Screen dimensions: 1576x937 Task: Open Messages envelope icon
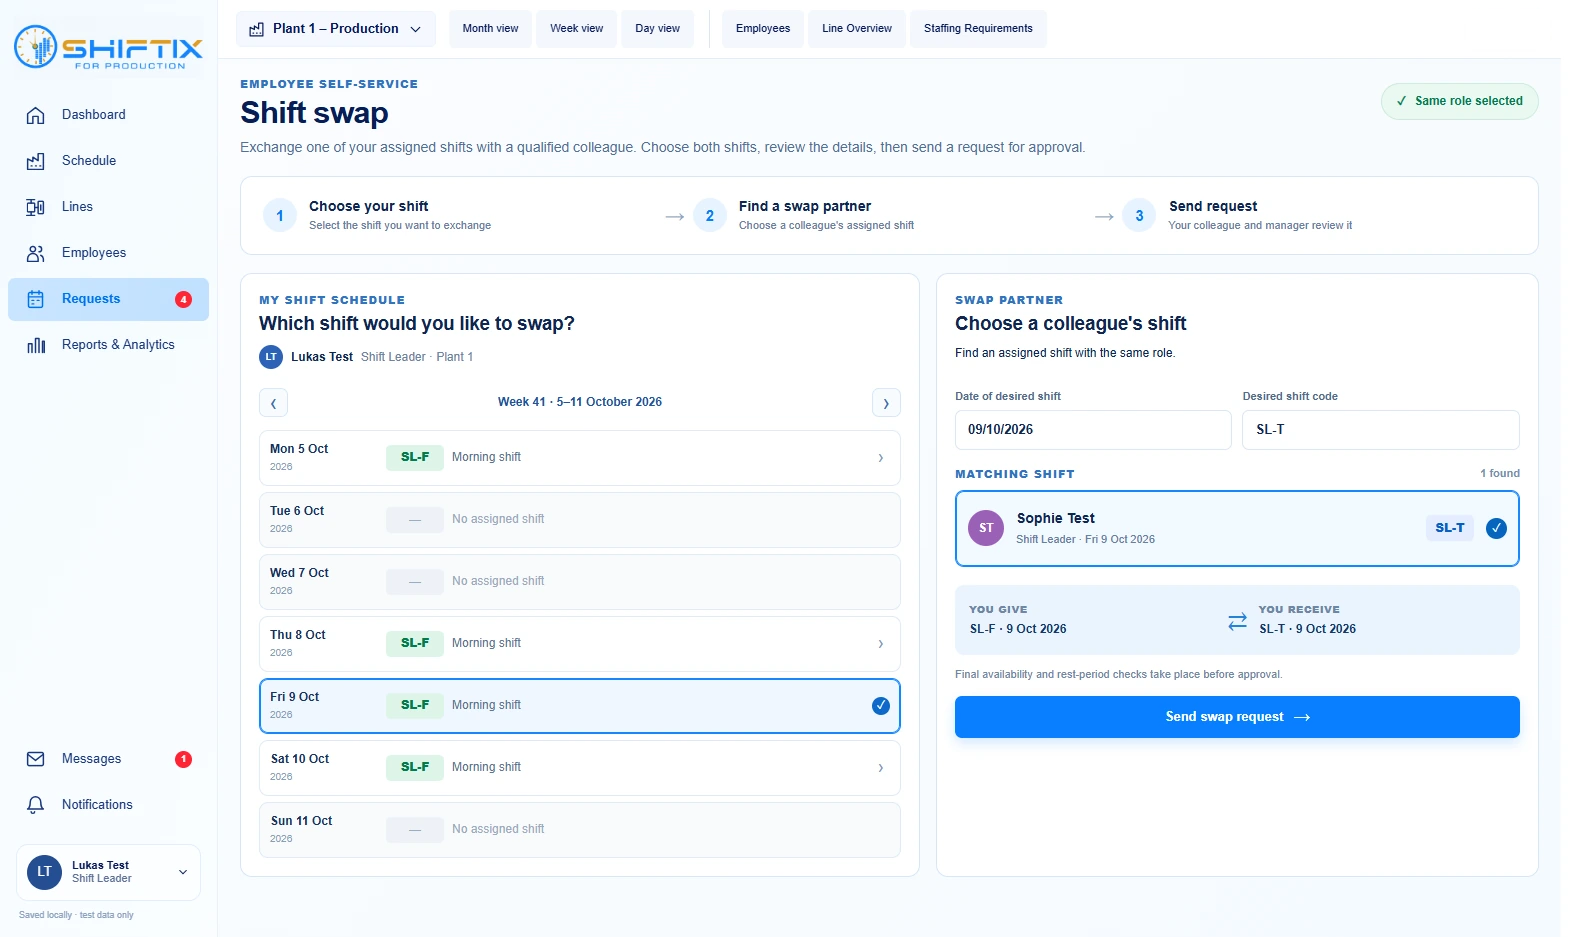tap(36, 759)
